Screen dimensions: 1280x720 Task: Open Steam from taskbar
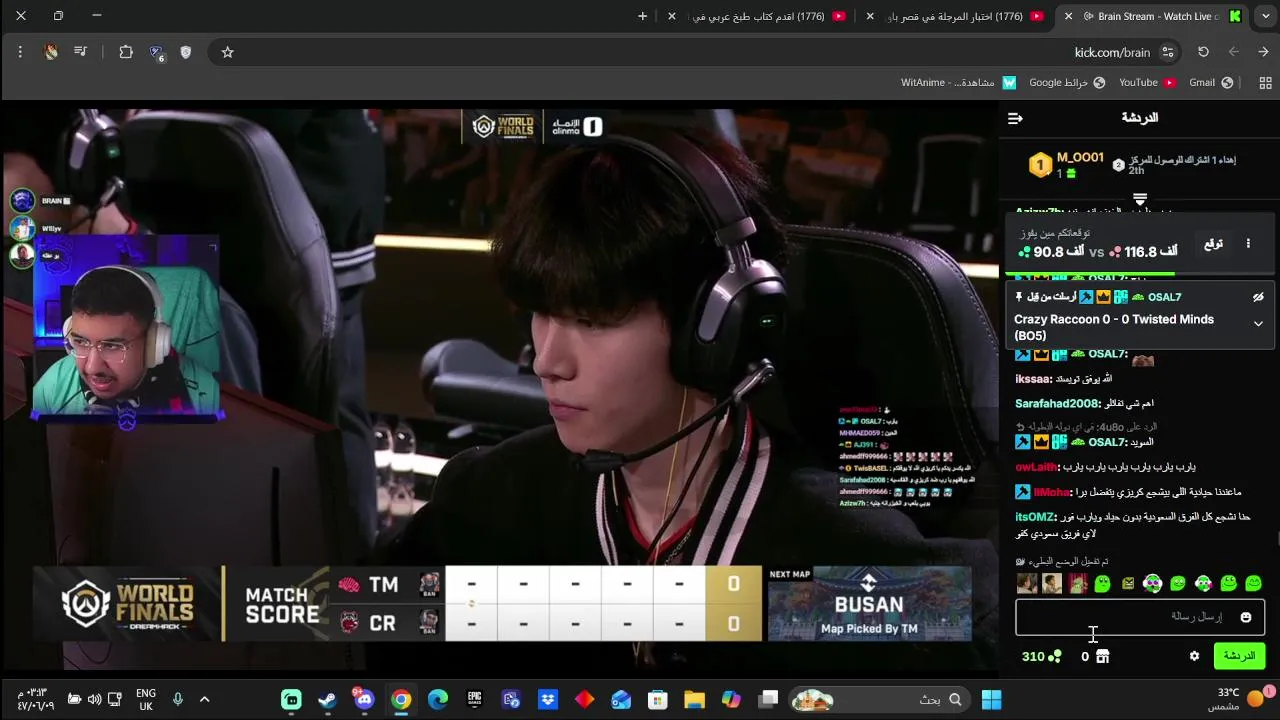click(327, 700)
